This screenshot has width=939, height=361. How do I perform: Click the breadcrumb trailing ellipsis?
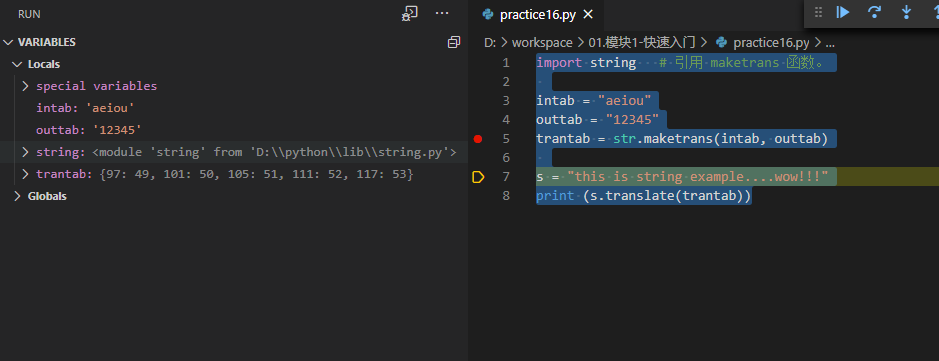click(x=830, y=43)
